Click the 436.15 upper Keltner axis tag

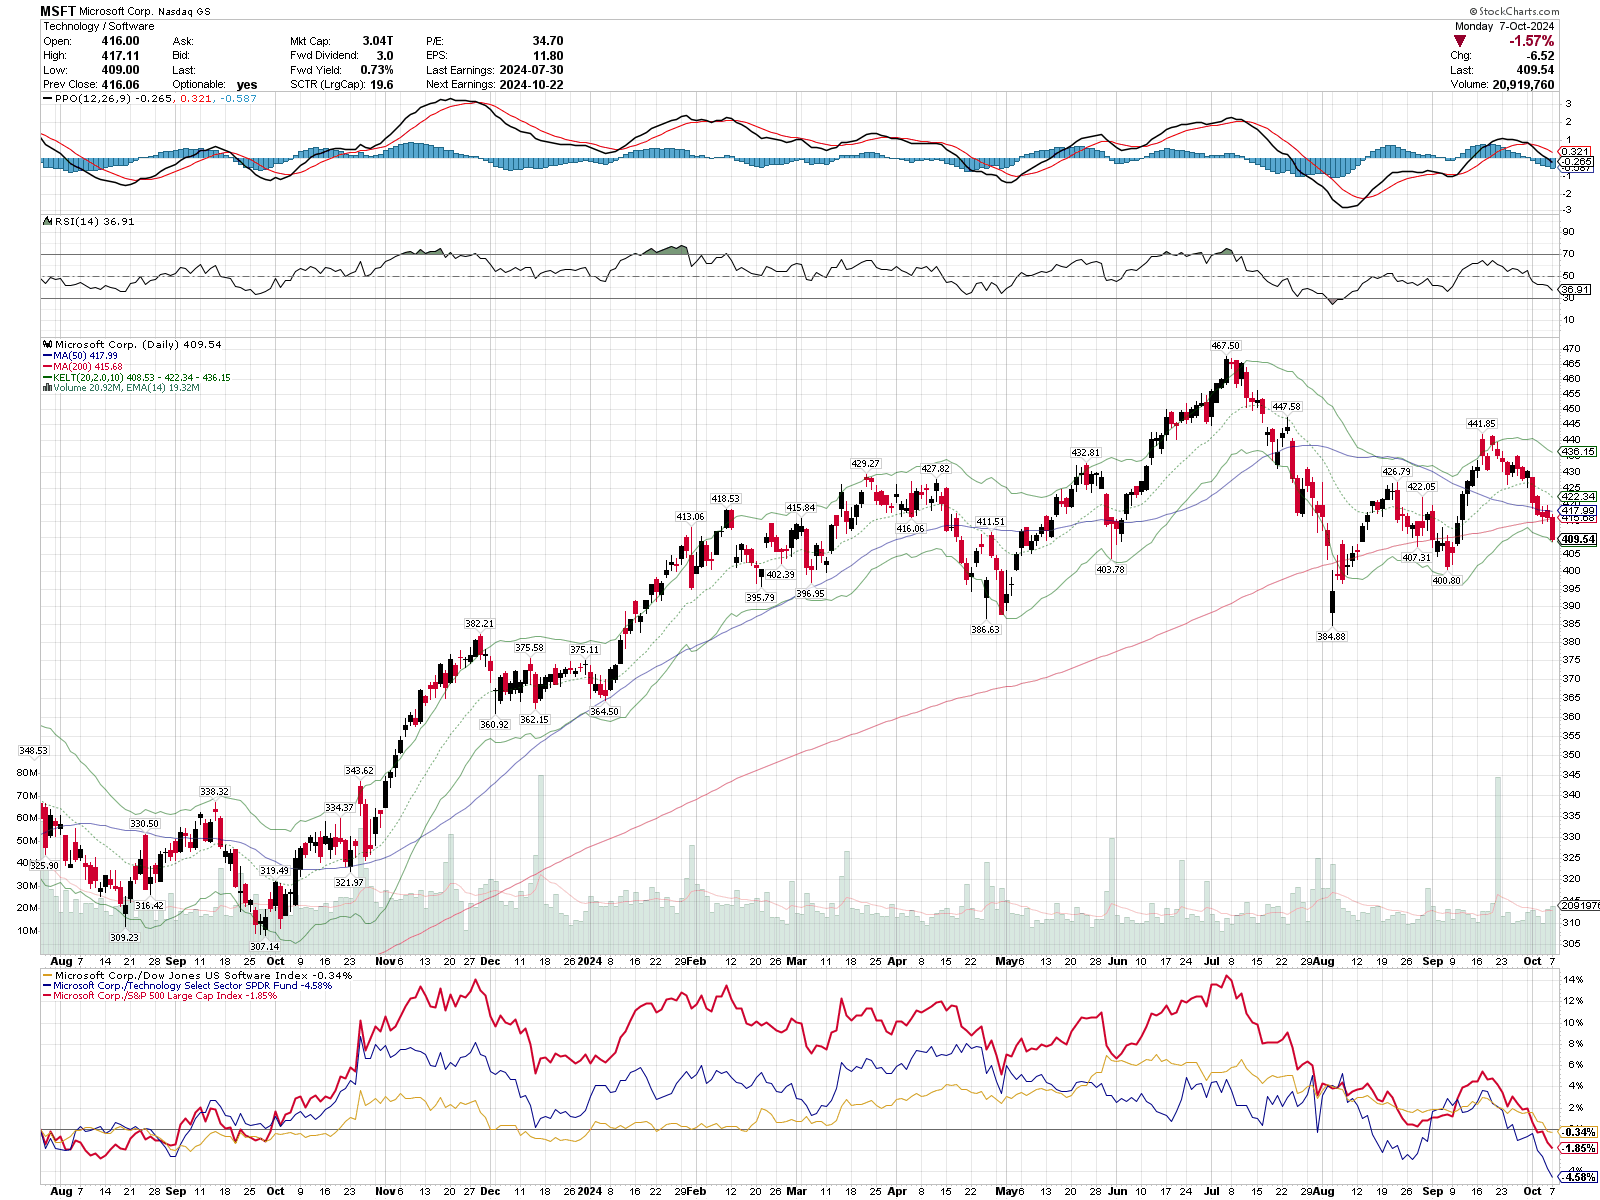coord(1578,452)
